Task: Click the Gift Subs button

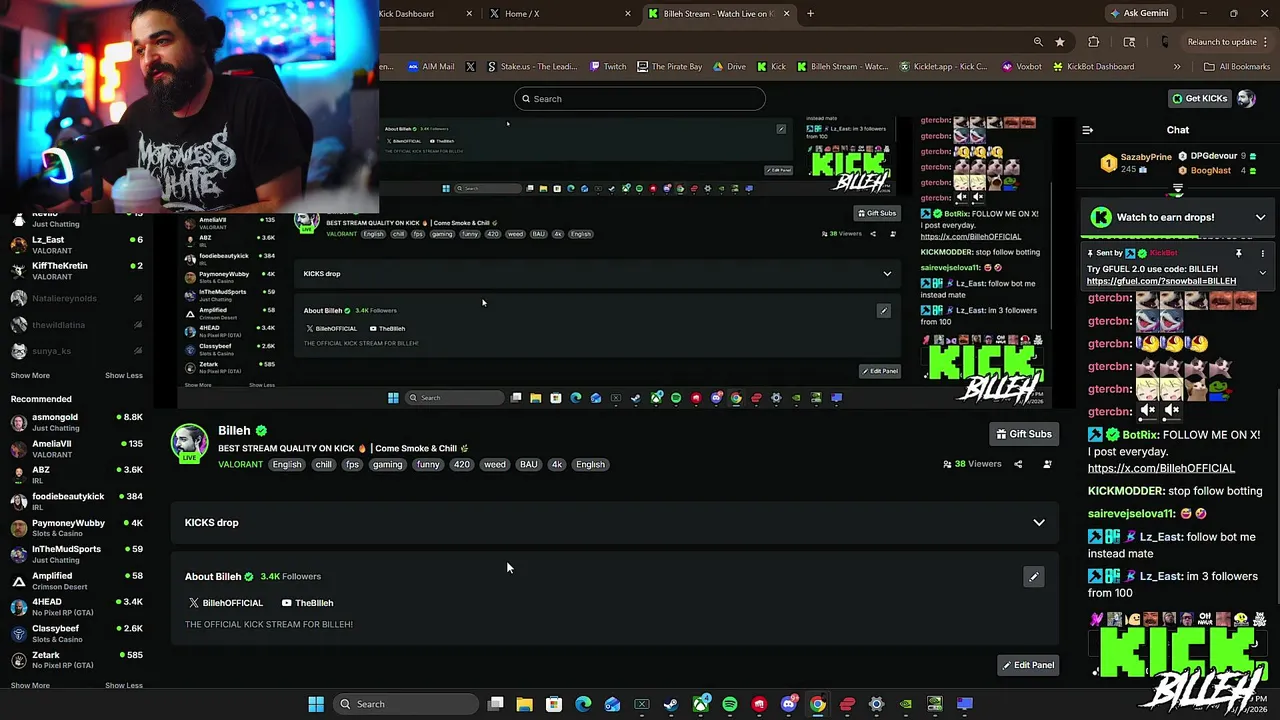Action: pyautogui.click(x=1024, y=434)
